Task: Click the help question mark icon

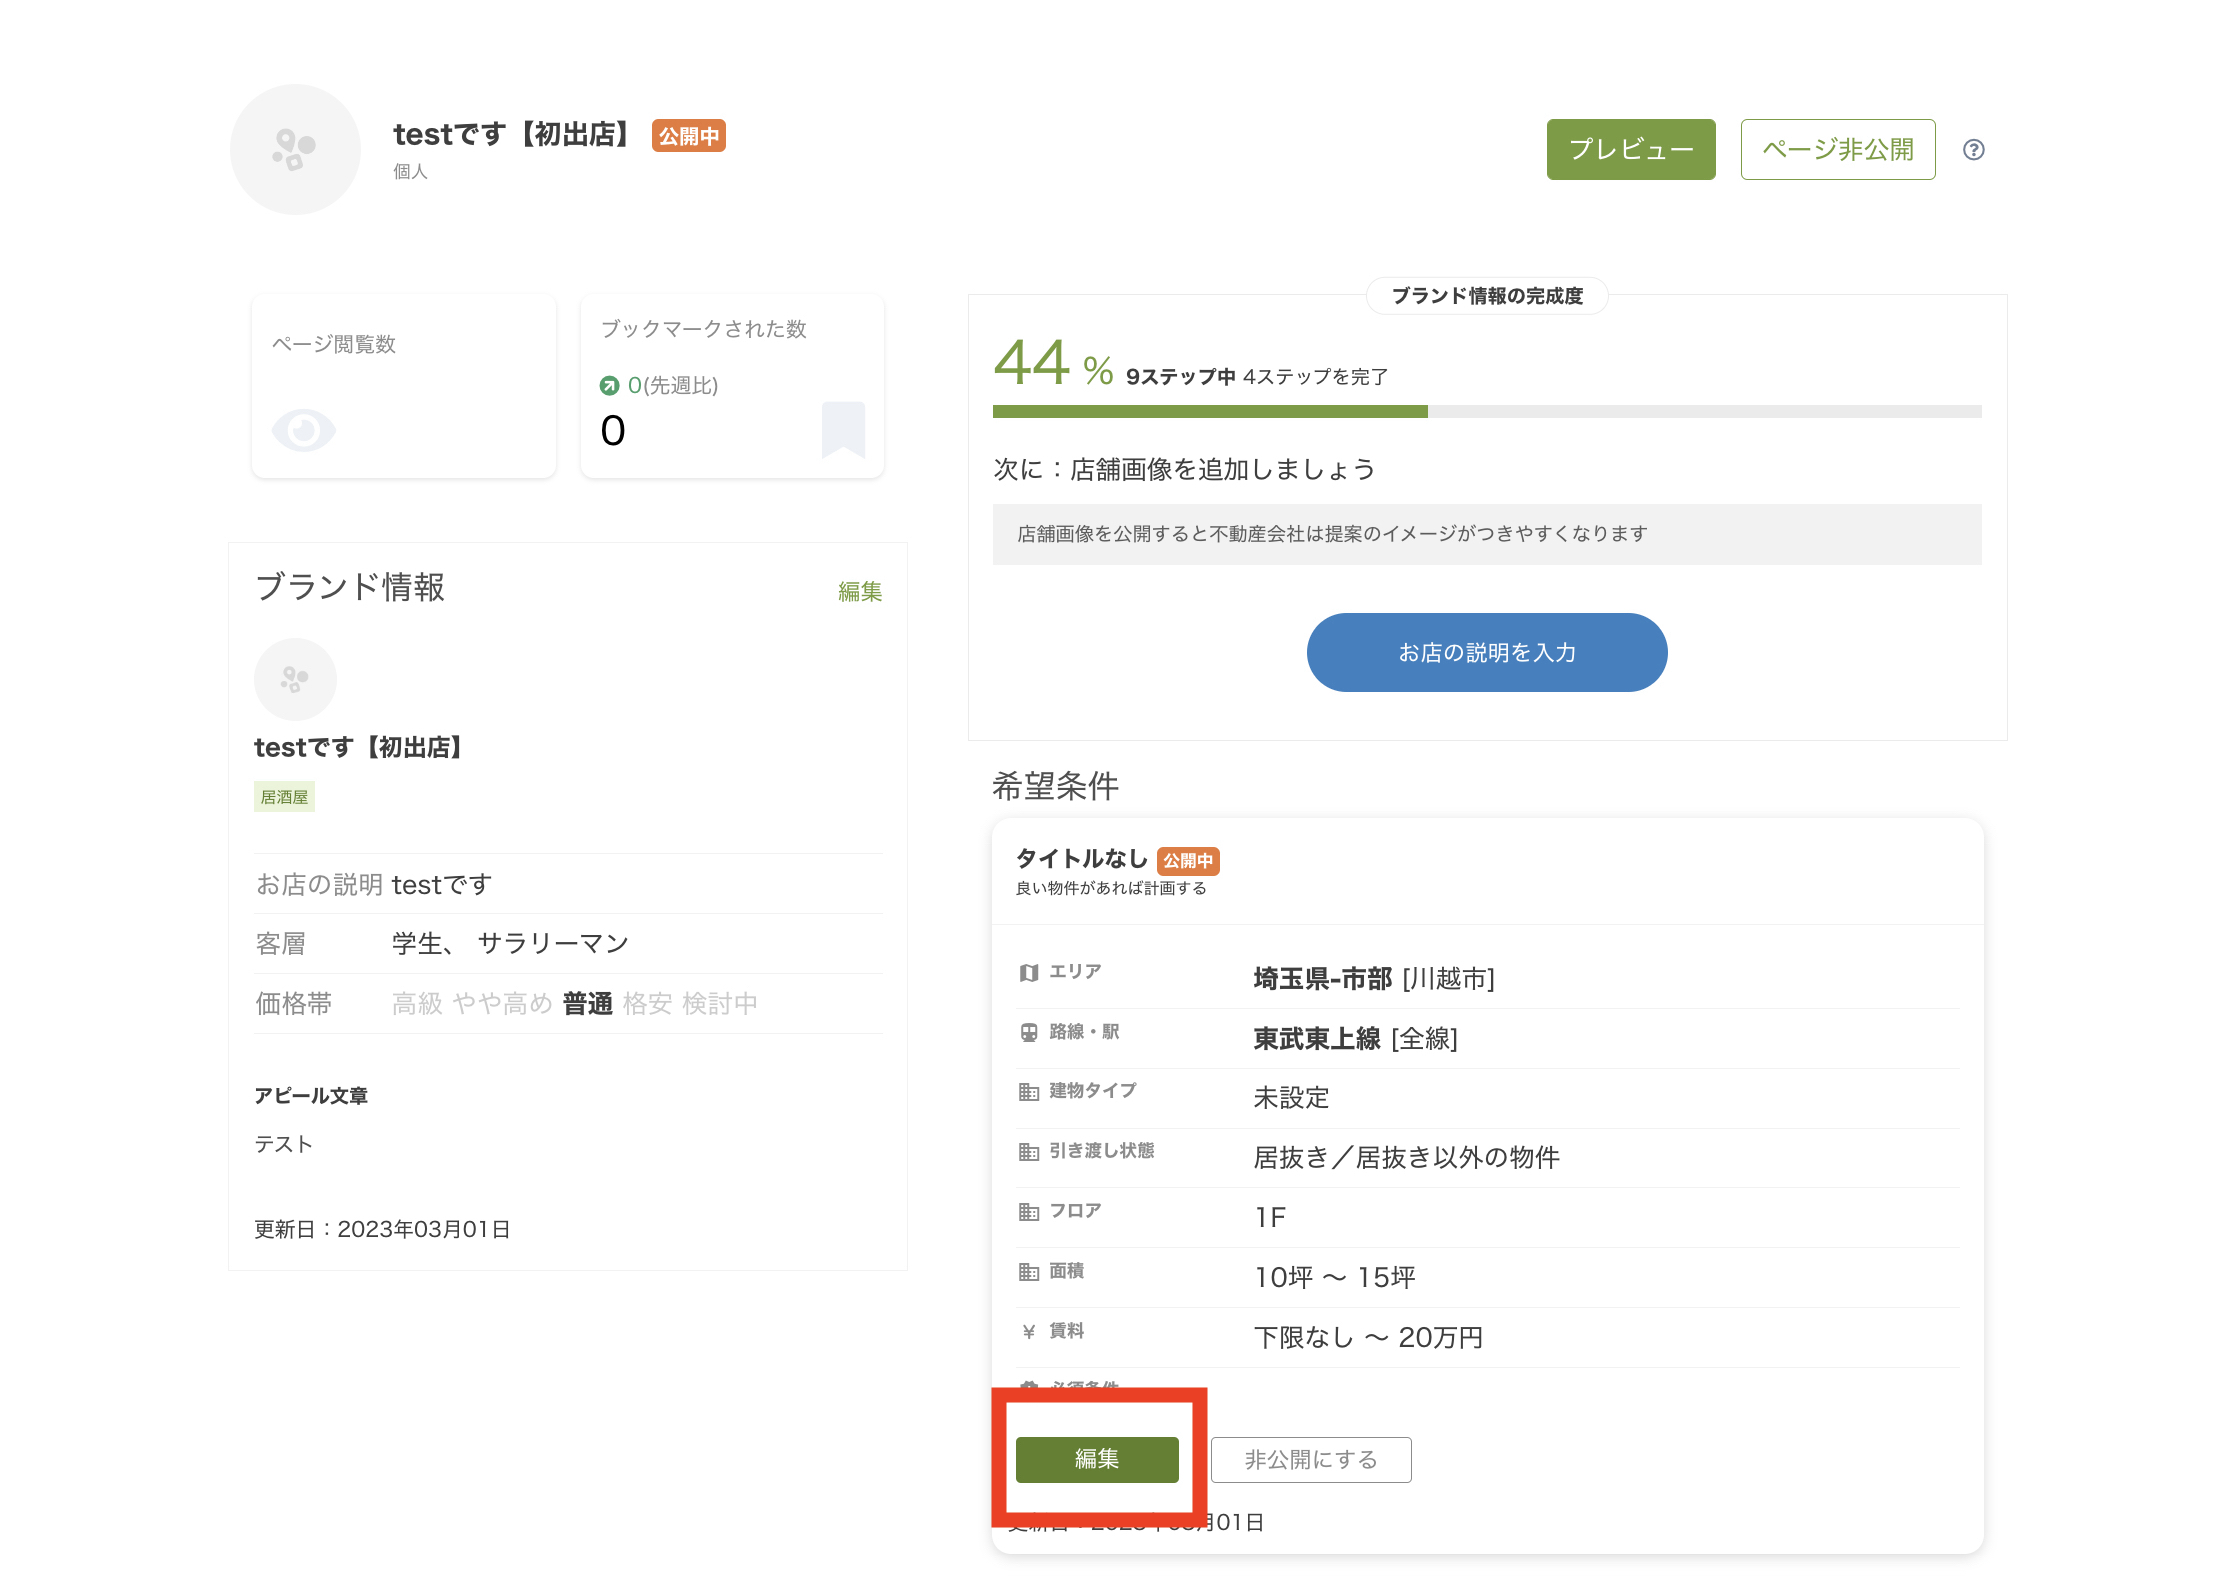Action: point(1973,150)
